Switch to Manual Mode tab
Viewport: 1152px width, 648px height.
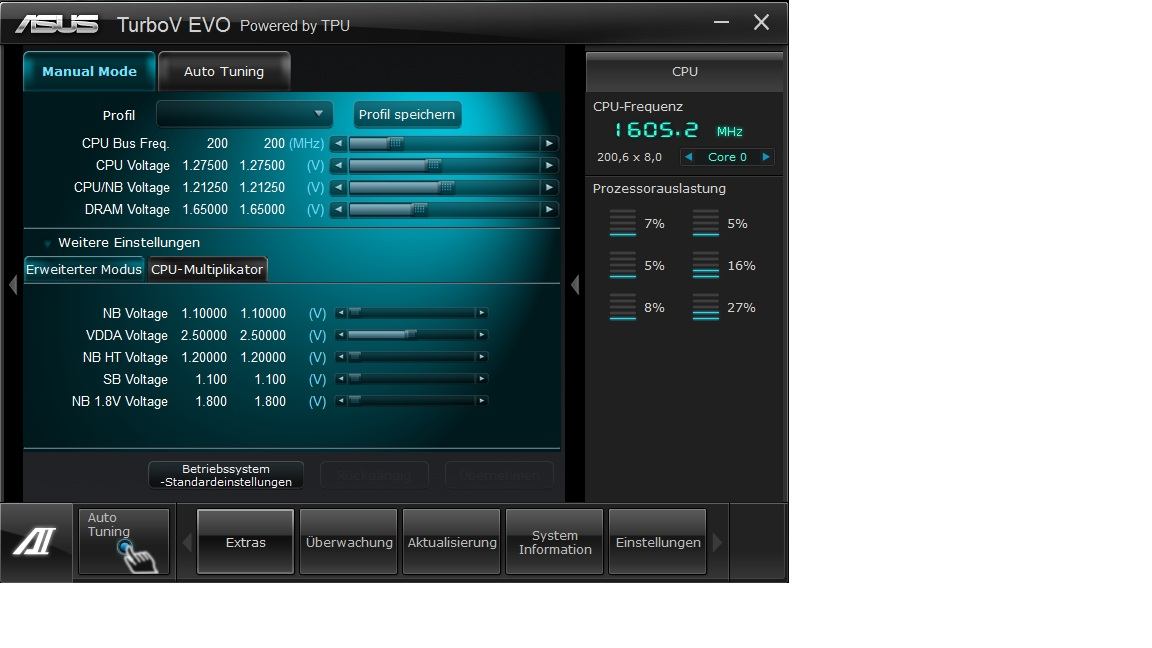pos(89,71)
